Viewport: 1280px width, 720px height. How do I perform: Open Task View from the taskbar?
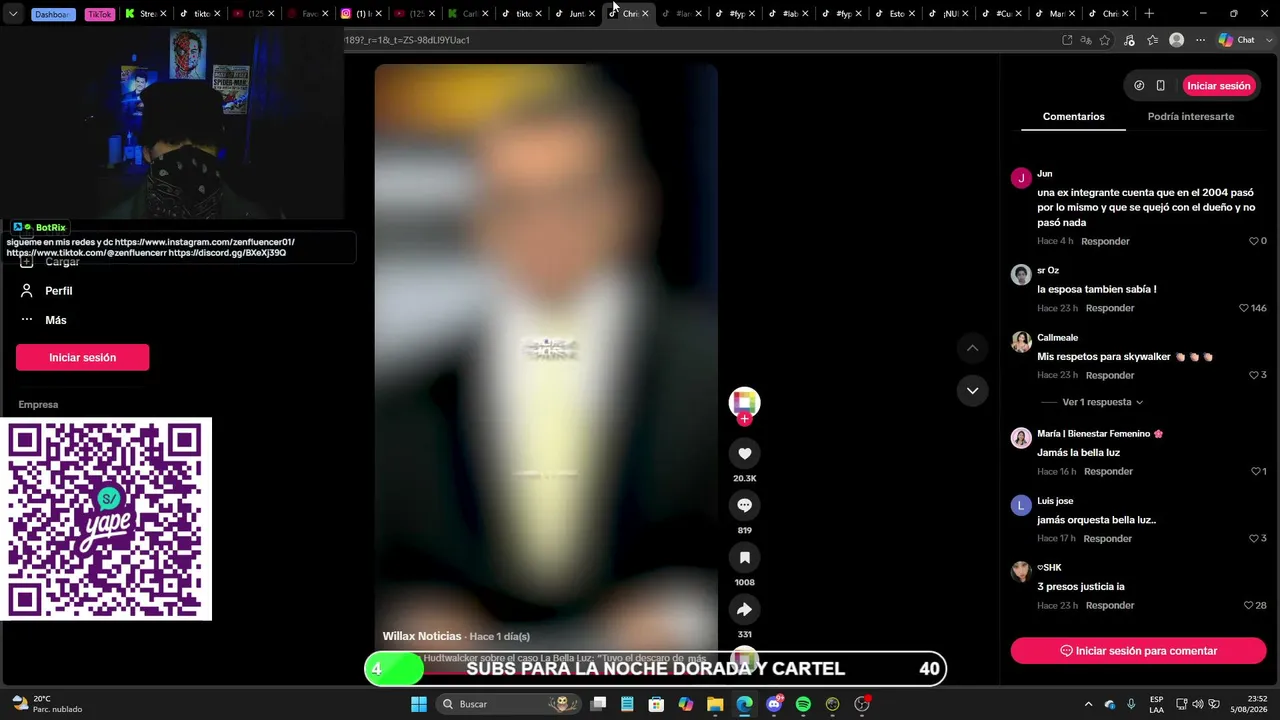point(598,704)
